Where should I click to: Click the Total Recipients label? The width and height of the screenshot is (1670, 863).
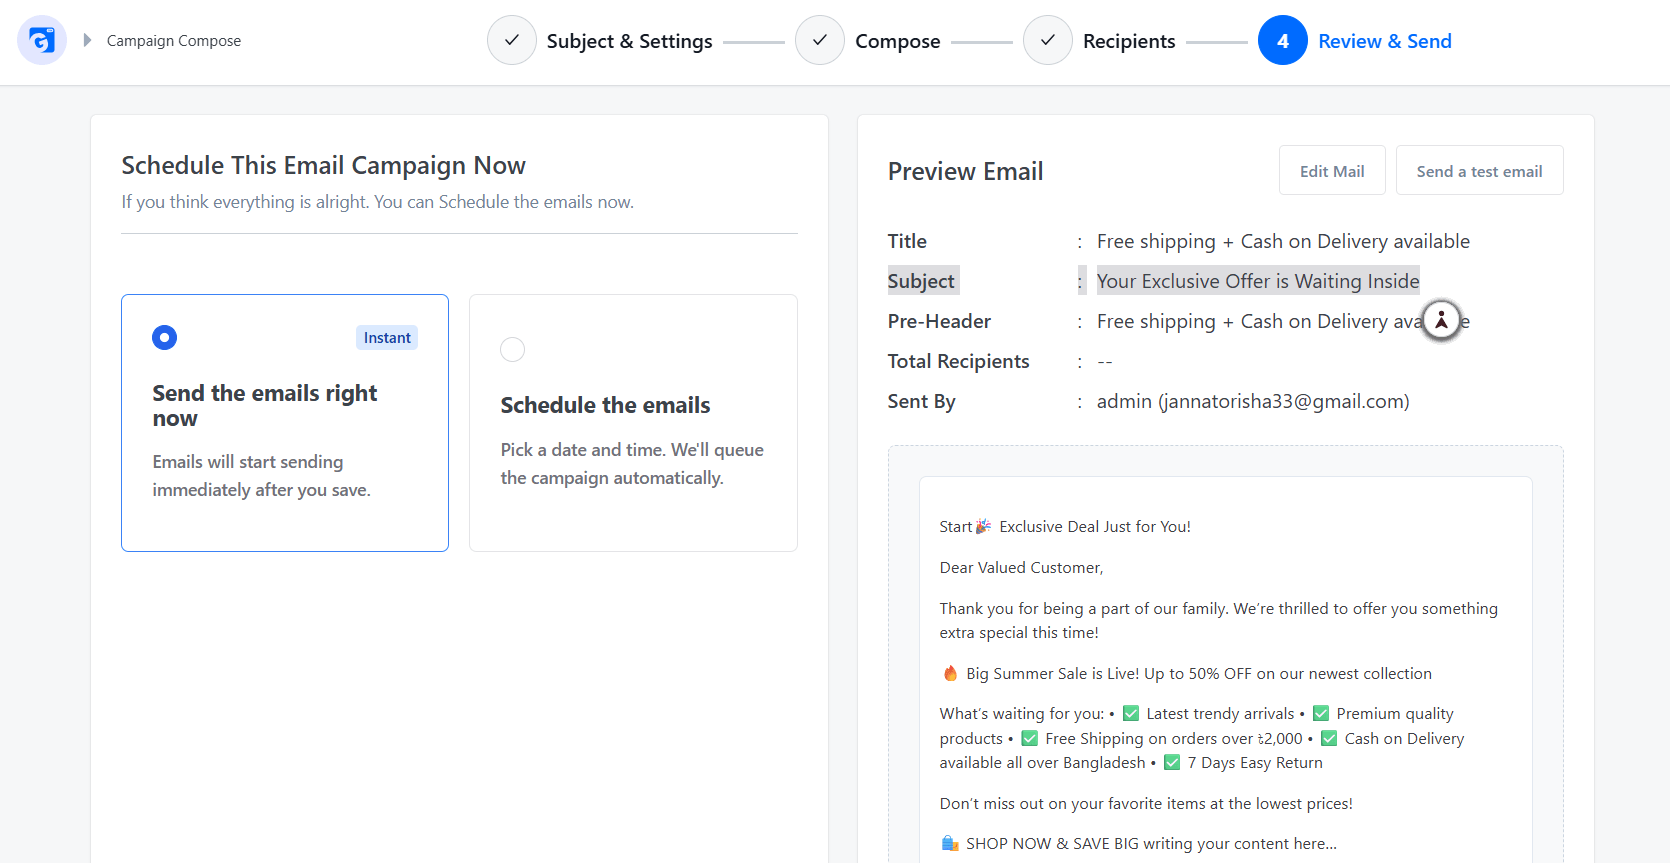(958, 361)
